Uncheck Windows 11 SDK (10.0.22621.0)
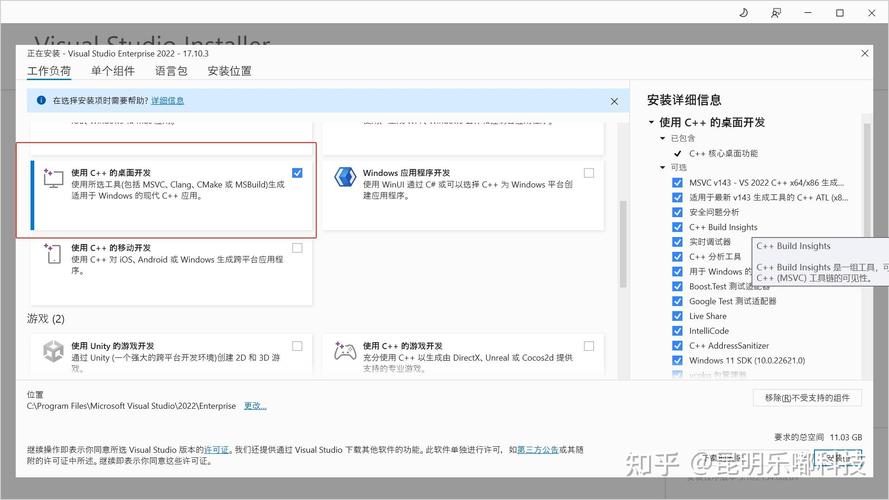This screenshot has height=500, width=889. [x=677, y=360]
